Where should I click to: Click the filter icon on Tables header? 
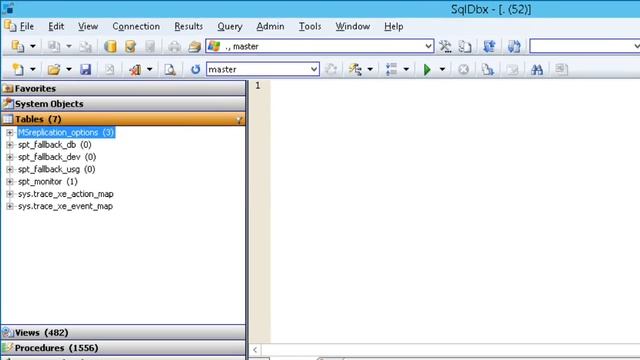239,120
